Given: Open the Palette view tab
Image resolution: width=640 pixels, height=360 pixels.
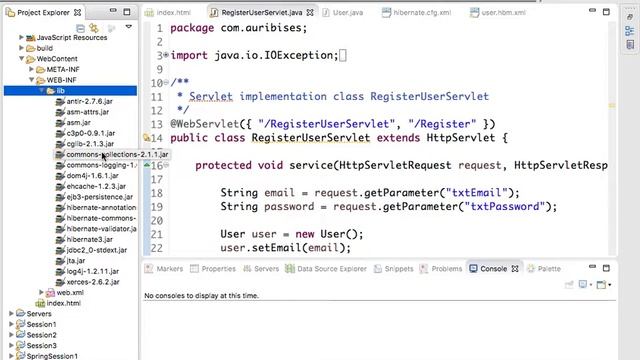Looking at the screenshot, I should (x=544, y=269).
